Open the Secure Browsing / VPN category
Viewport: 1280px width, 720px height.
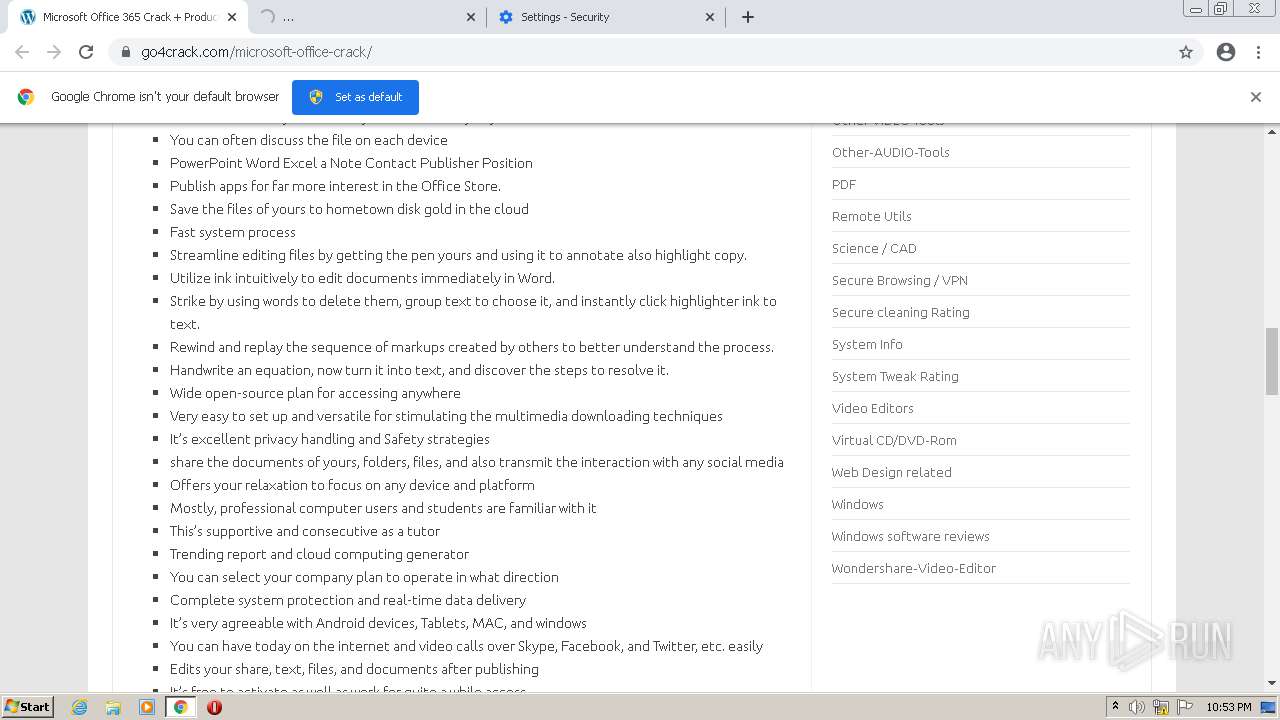point(900,280)
